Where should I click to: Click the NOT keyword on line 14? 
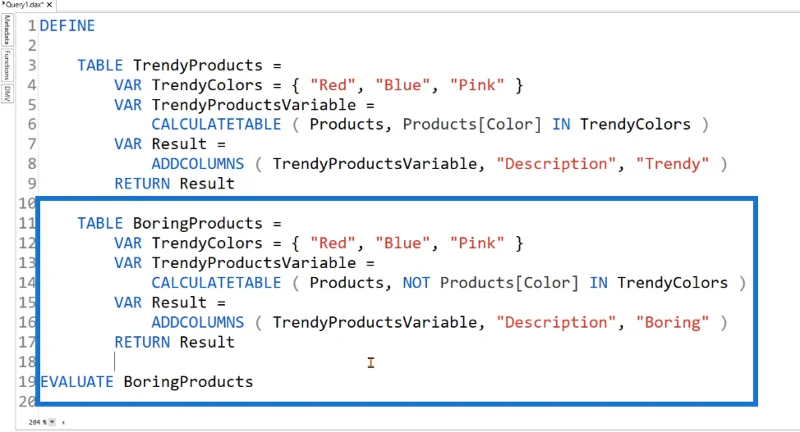(416, 283)
